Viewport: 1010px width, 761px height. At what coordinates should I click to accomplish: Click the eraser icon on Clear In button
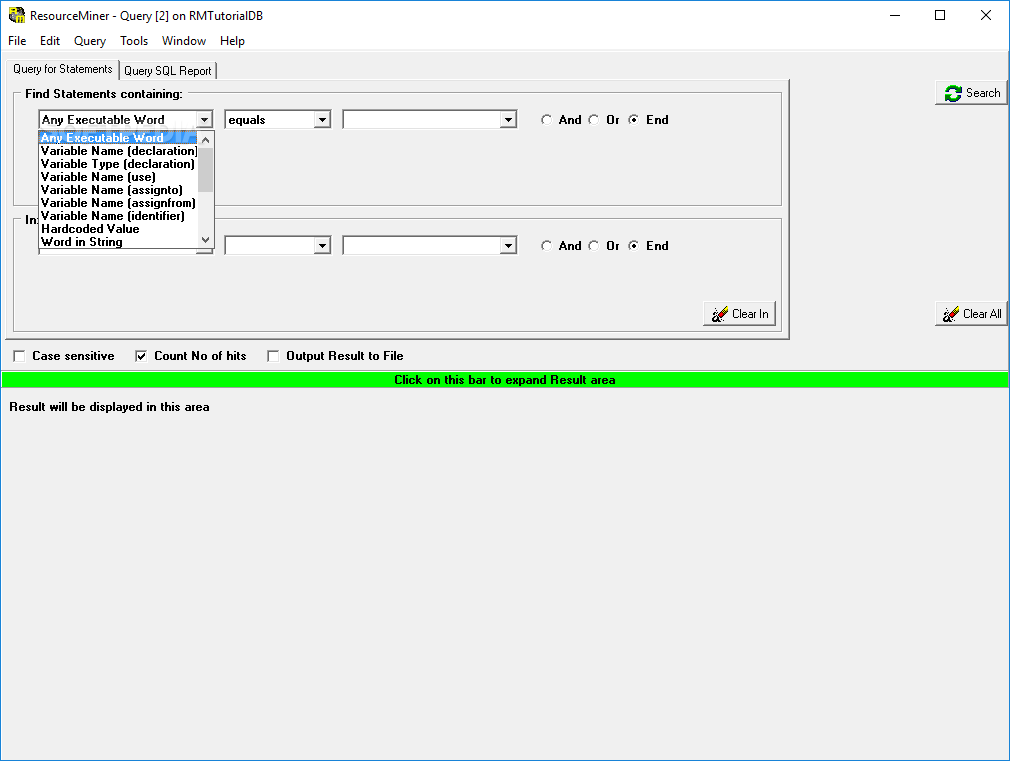coord(719,314)
